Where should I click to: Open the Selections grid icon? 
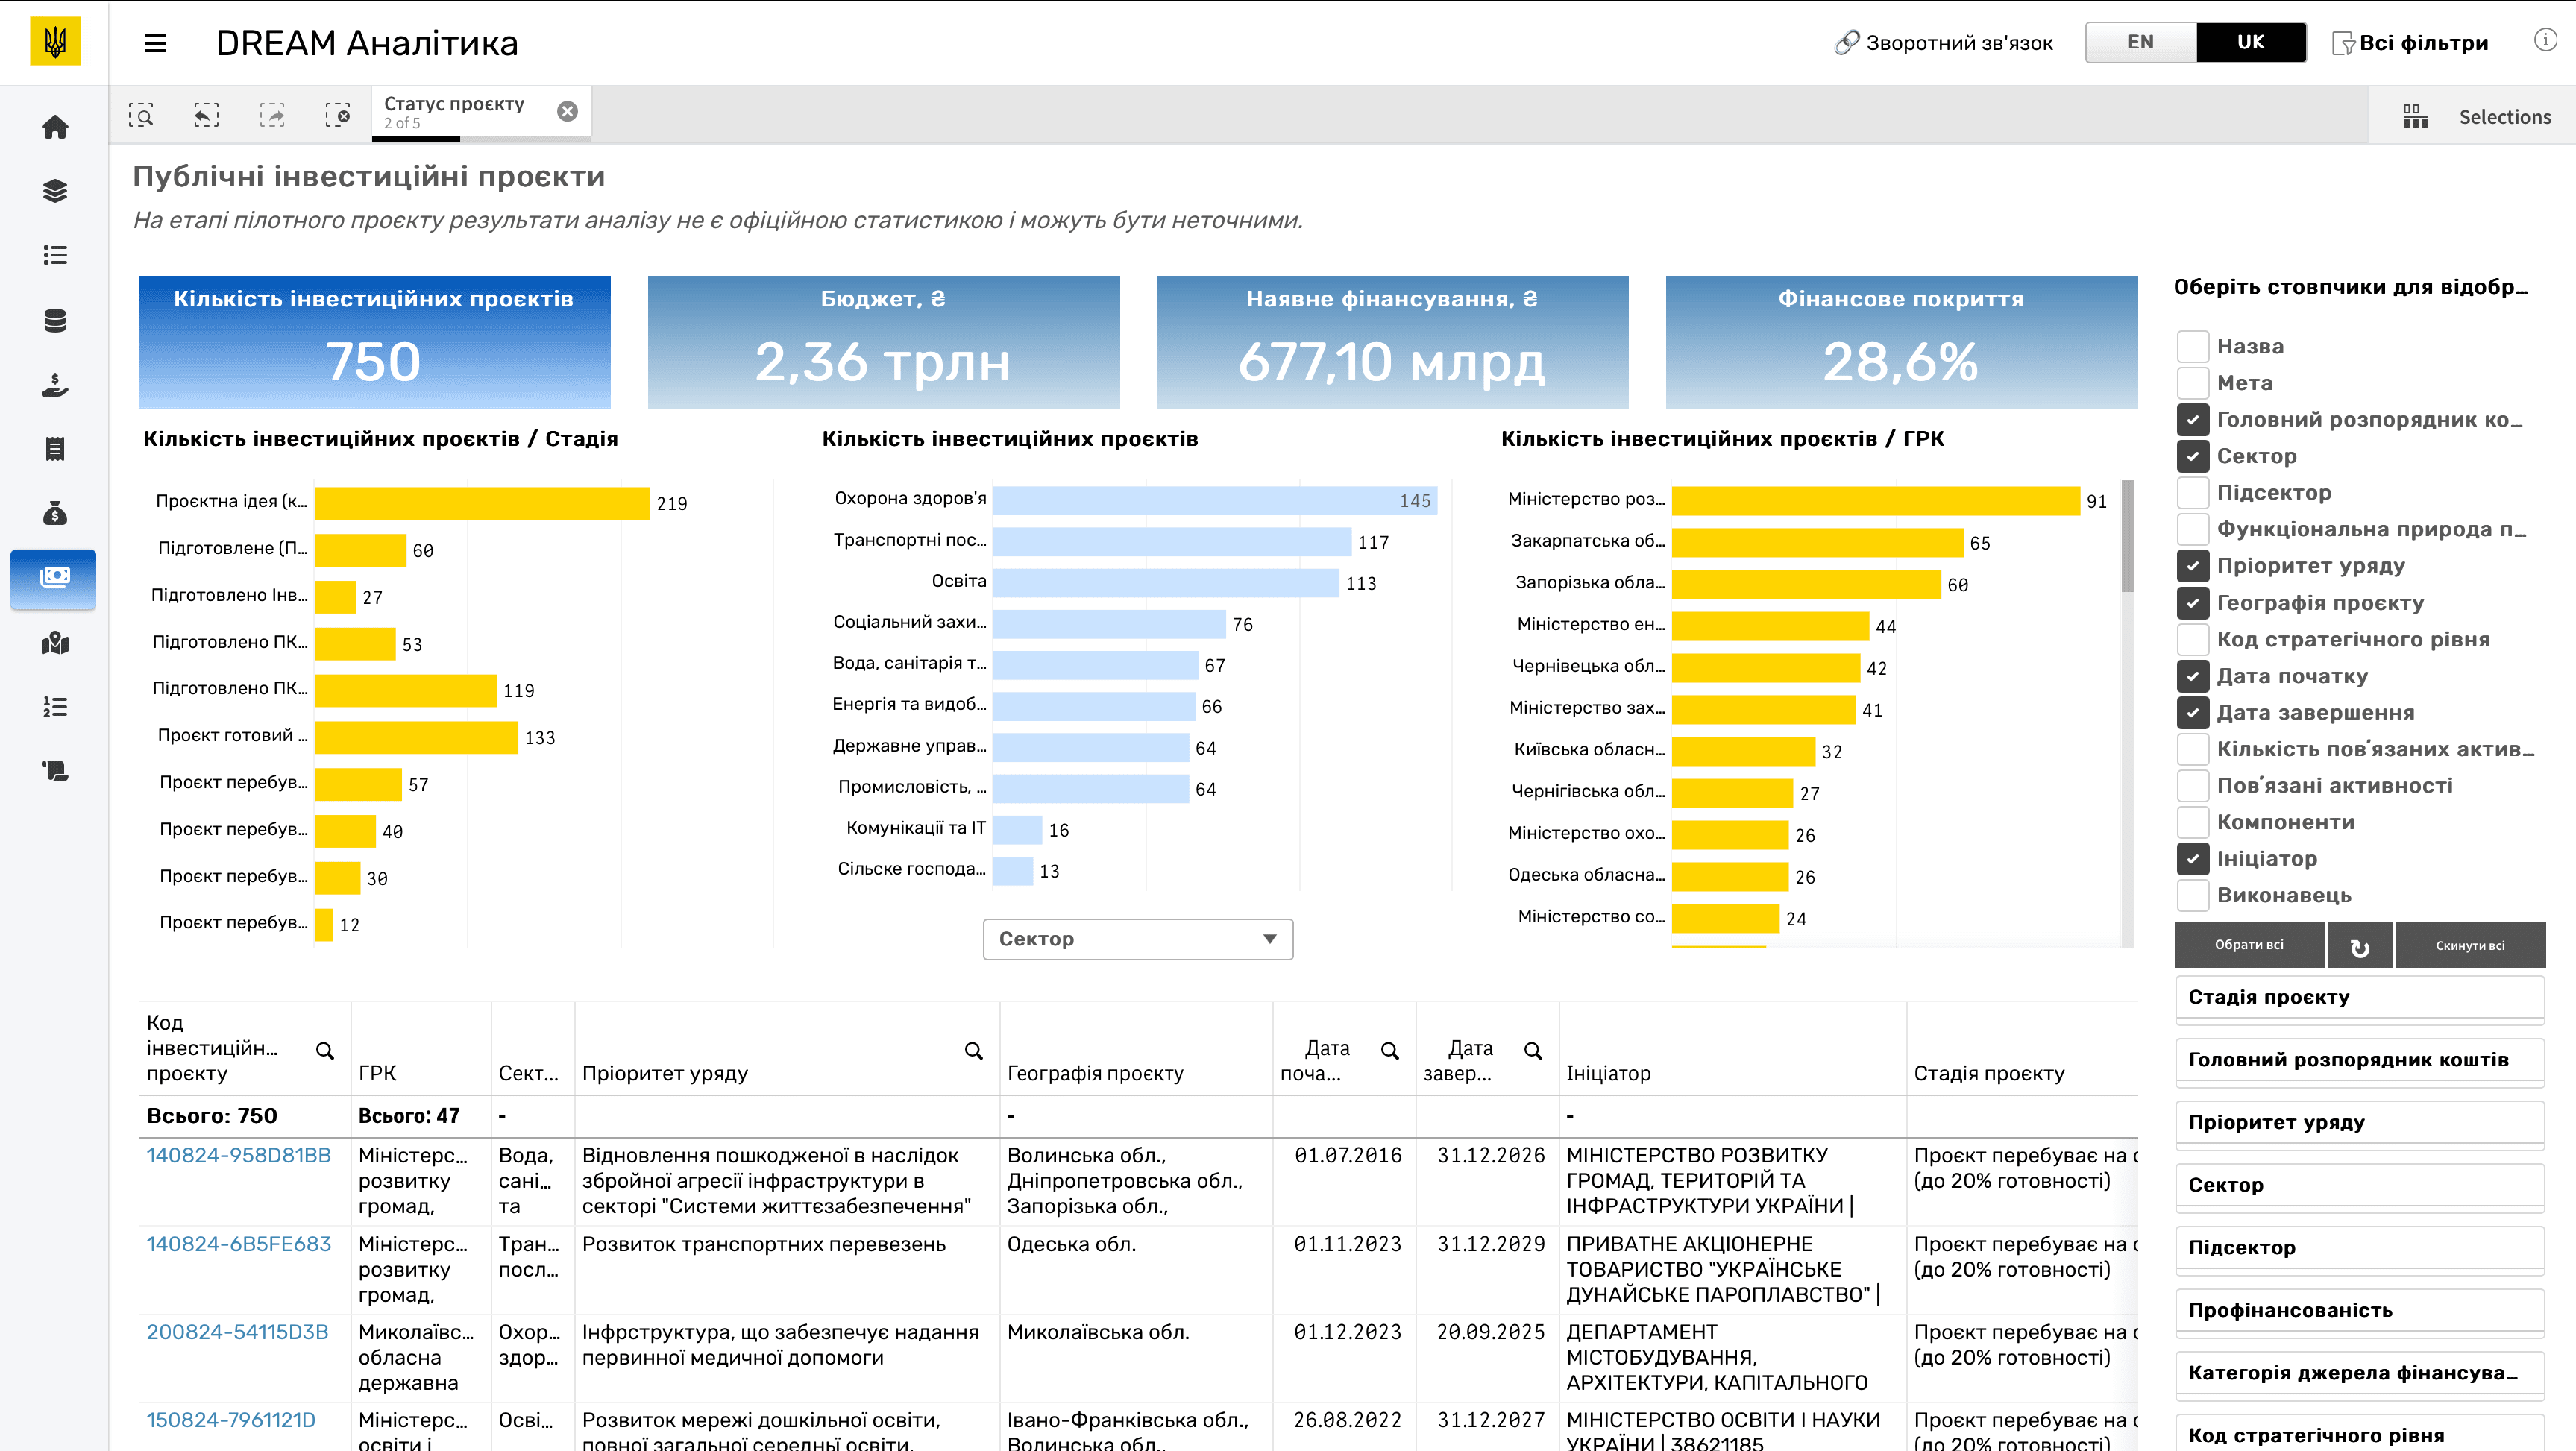[x=2415, y=116]
